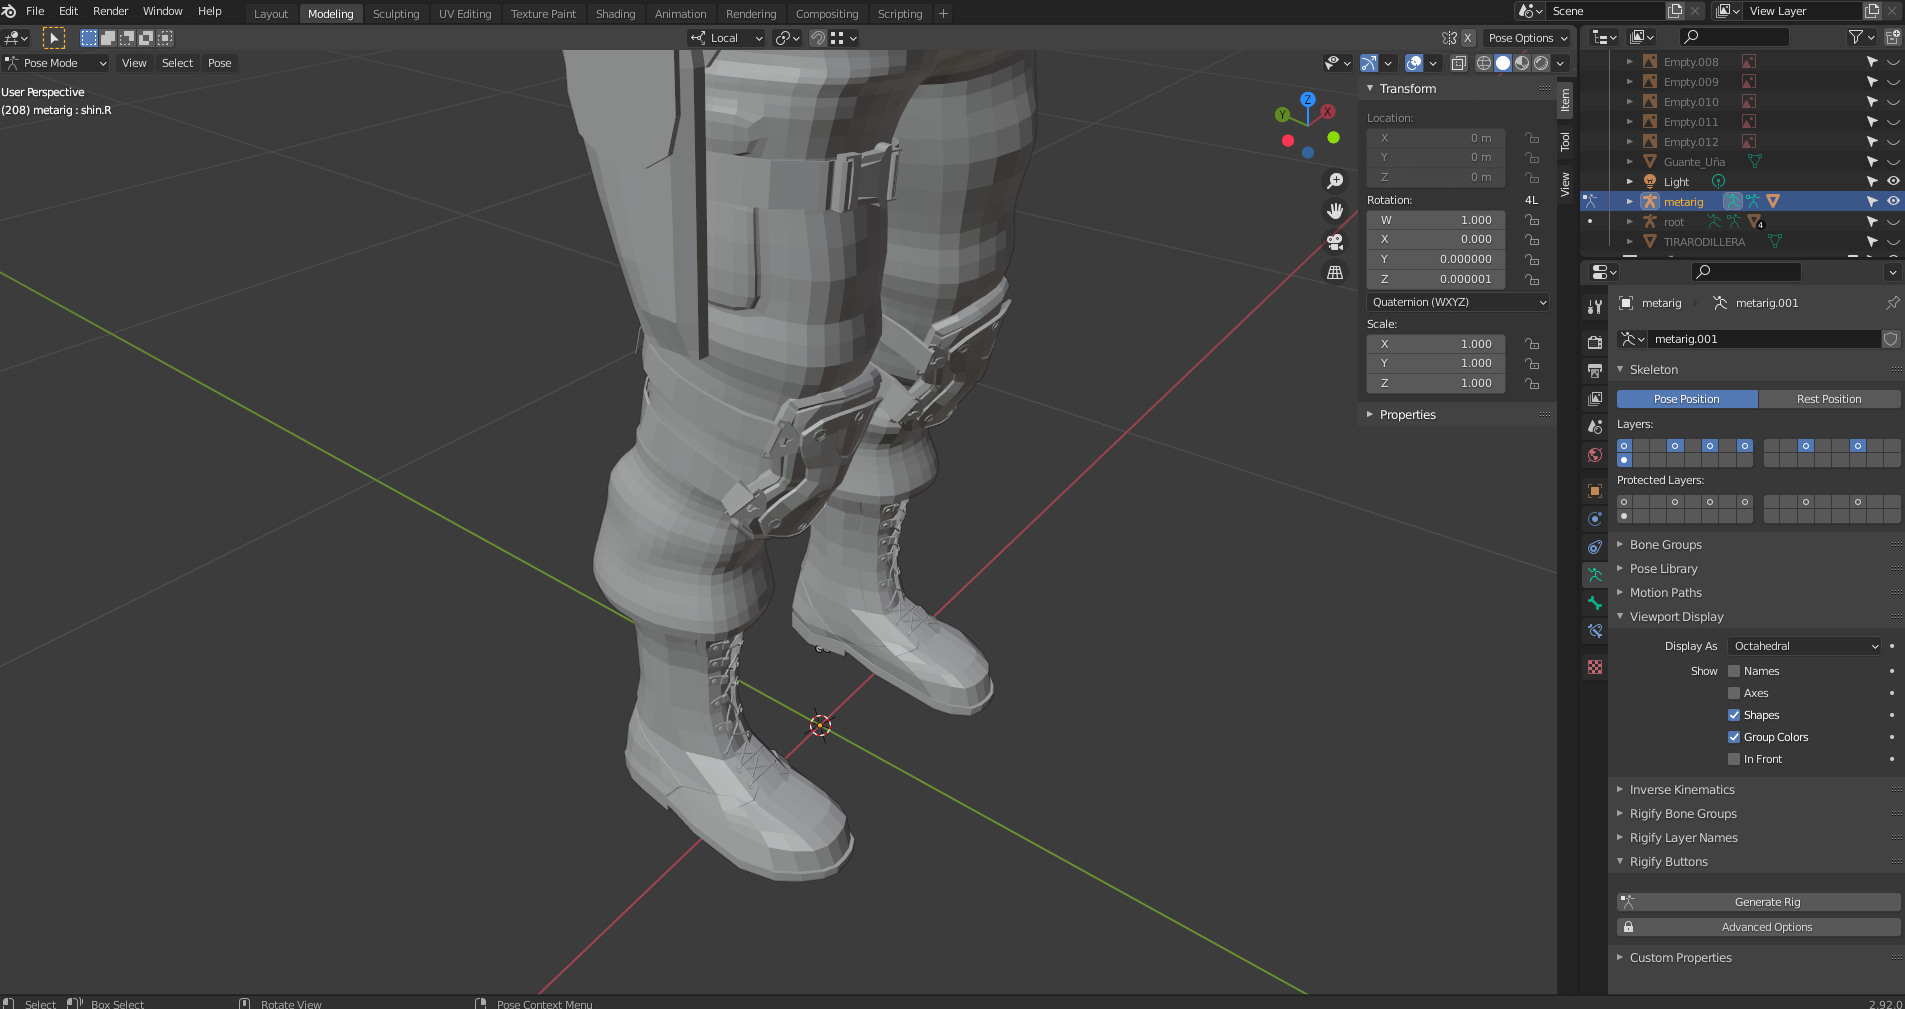Select the Rest Position button
This screenshot has height=1009, width=1905.
click(x=1829, y=399)
